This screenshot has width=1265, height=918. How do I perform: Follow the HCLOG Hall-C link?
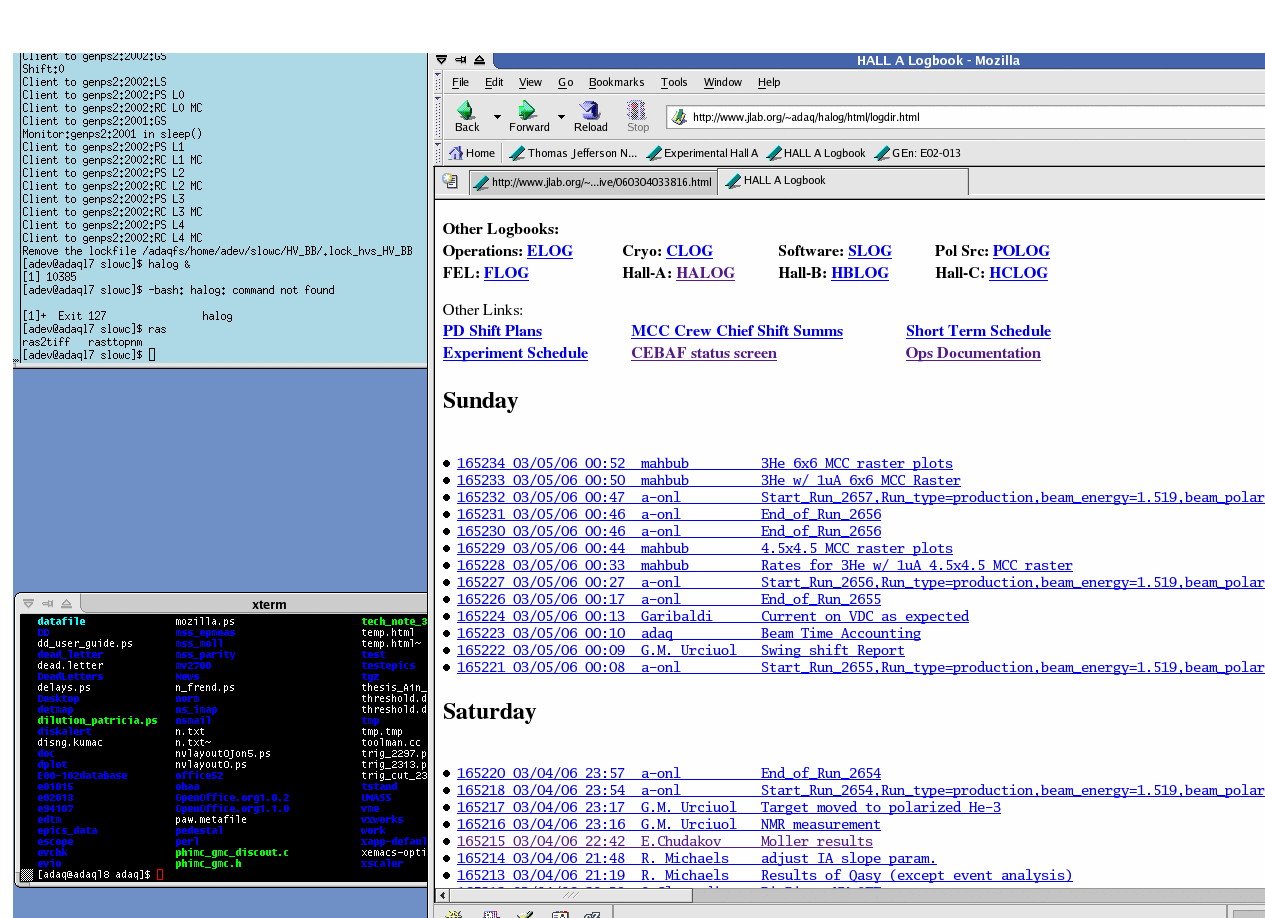click(1018, 273)
